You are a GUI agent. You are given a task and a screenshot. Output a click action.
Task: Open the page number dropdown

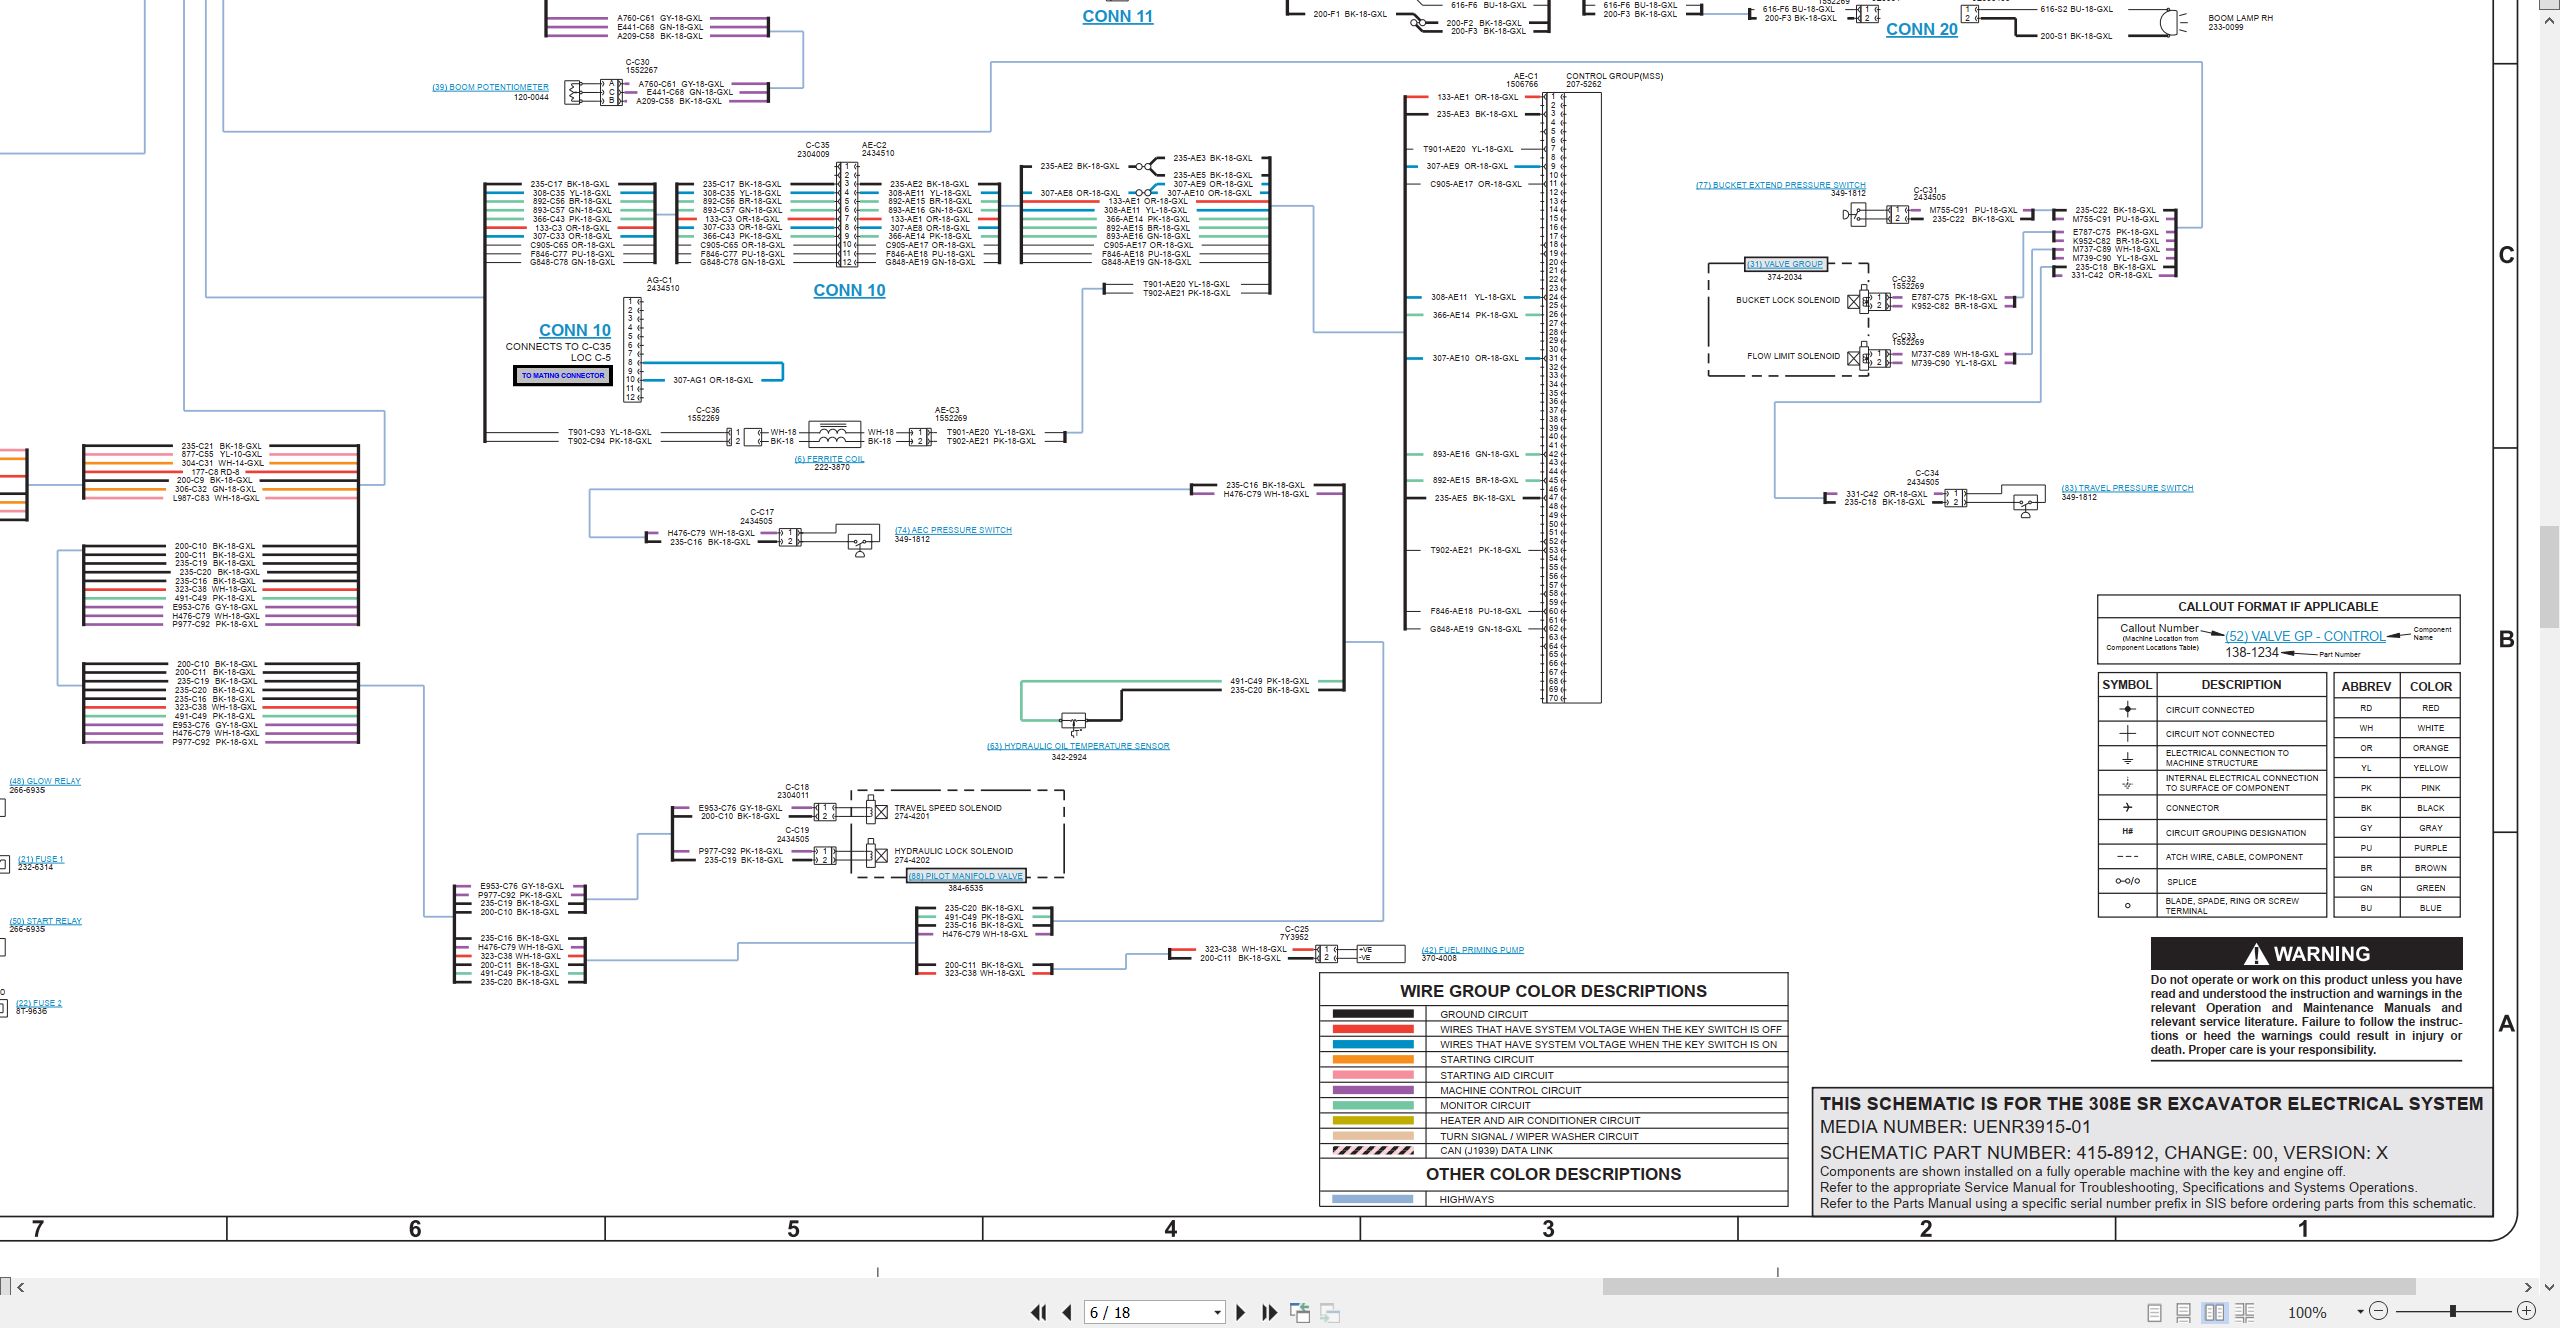pyautogui.click(x=1217, y=1312)
